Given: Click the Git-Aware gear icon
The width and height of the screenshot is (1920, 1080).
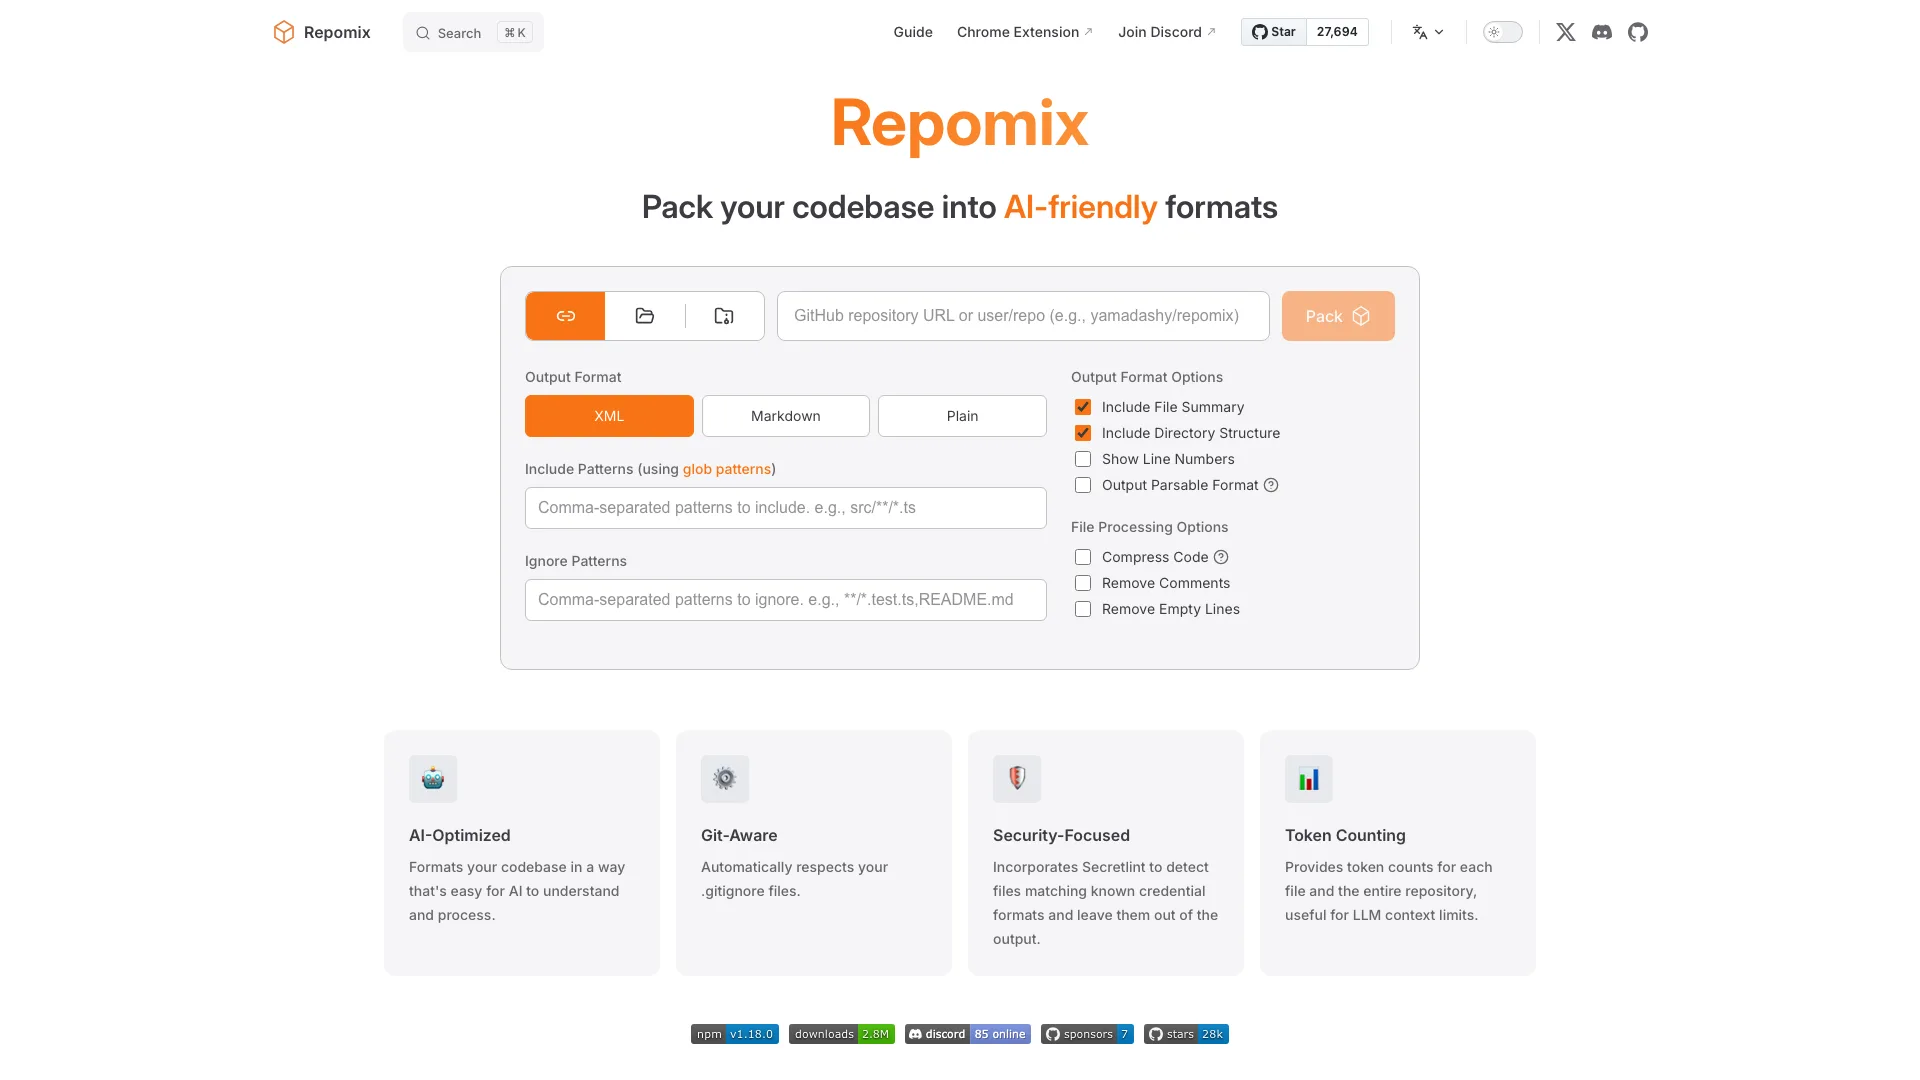Looking at the screenshot, I should (725, 779).
